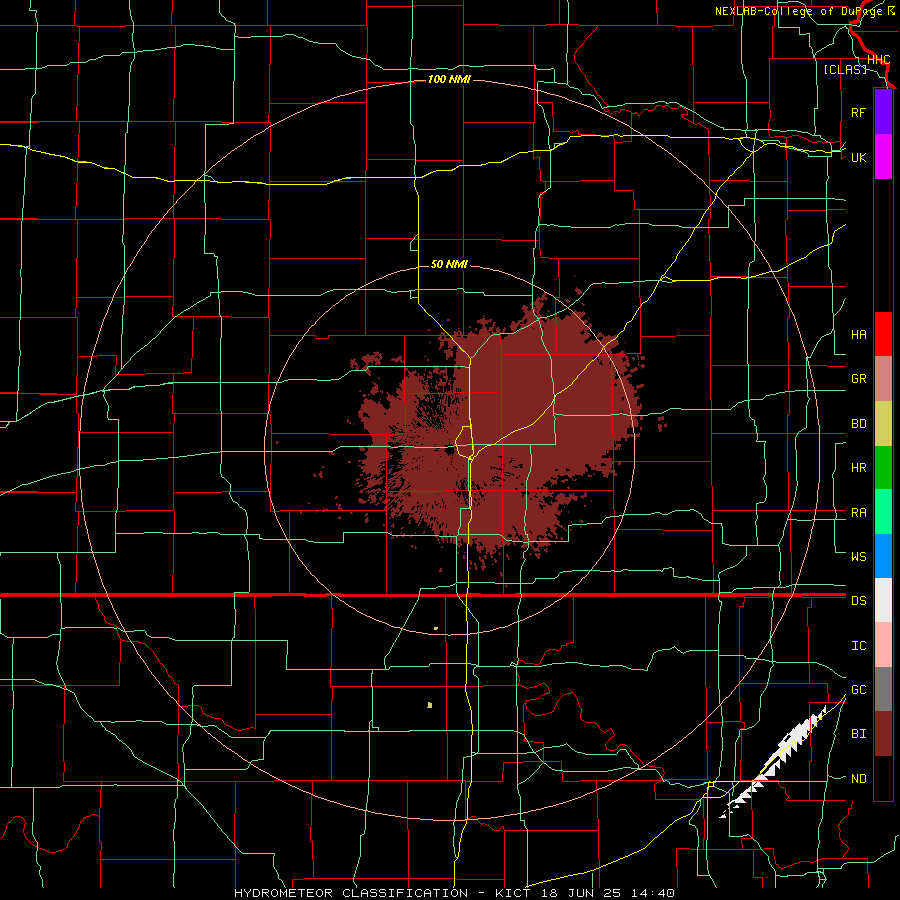Click the HR green legend swatch
The height and width of the screenshot is (900, 900).
pos(883,468)
